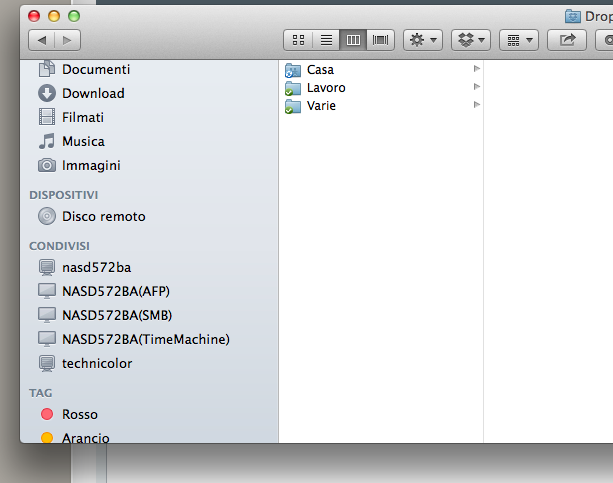Image resolution: width=613 pixels, height=483 pixels.
Task: Expand the Varie folder arrow
Action: click(x=477, y=105)
